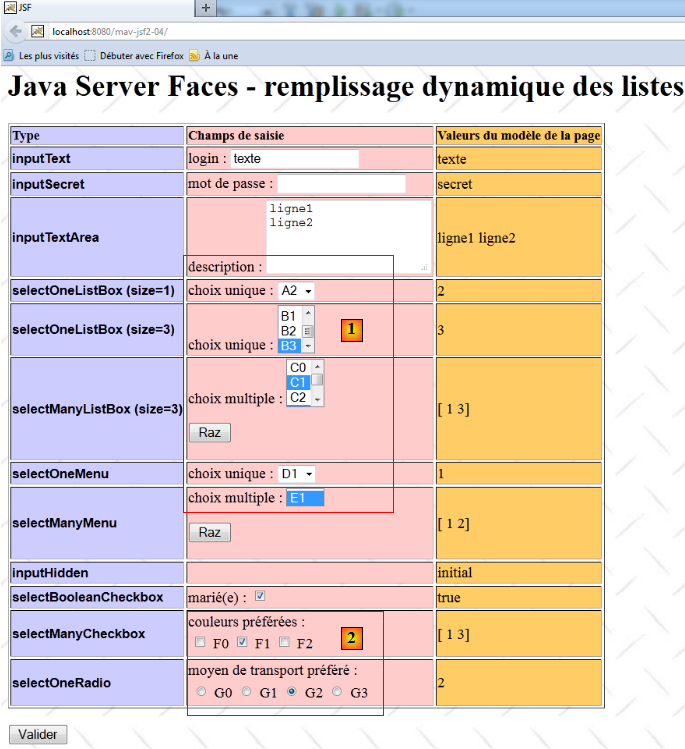Toggle the marié(e) checkbox

pos(260,597)
